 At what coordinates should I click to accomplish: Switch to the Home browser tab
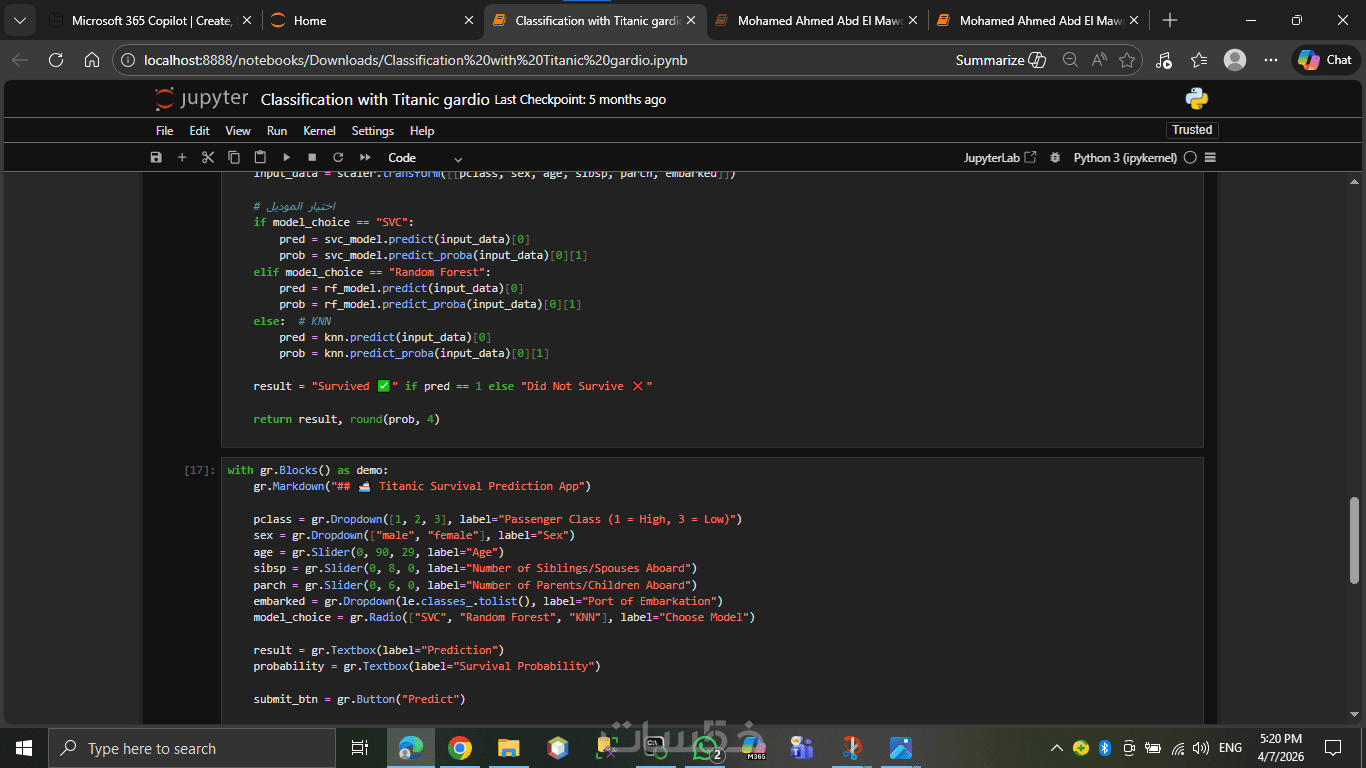click(x=310, y=20)
